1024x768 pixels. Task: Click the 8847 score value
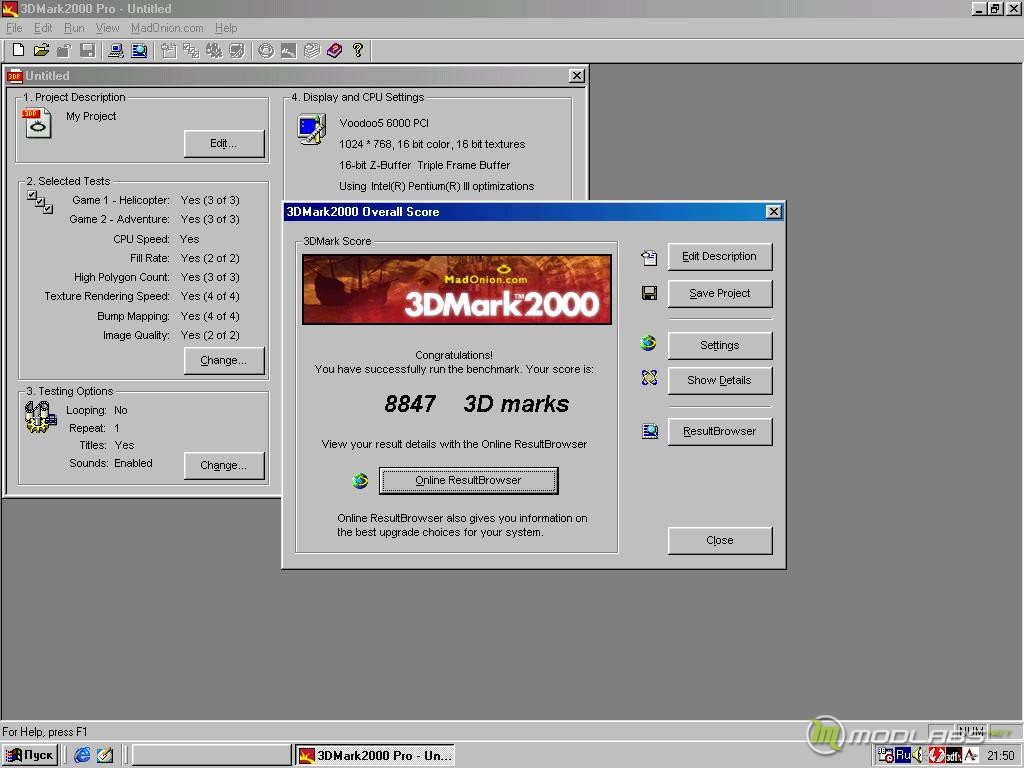pyautogui.click(x=409, y=404)
